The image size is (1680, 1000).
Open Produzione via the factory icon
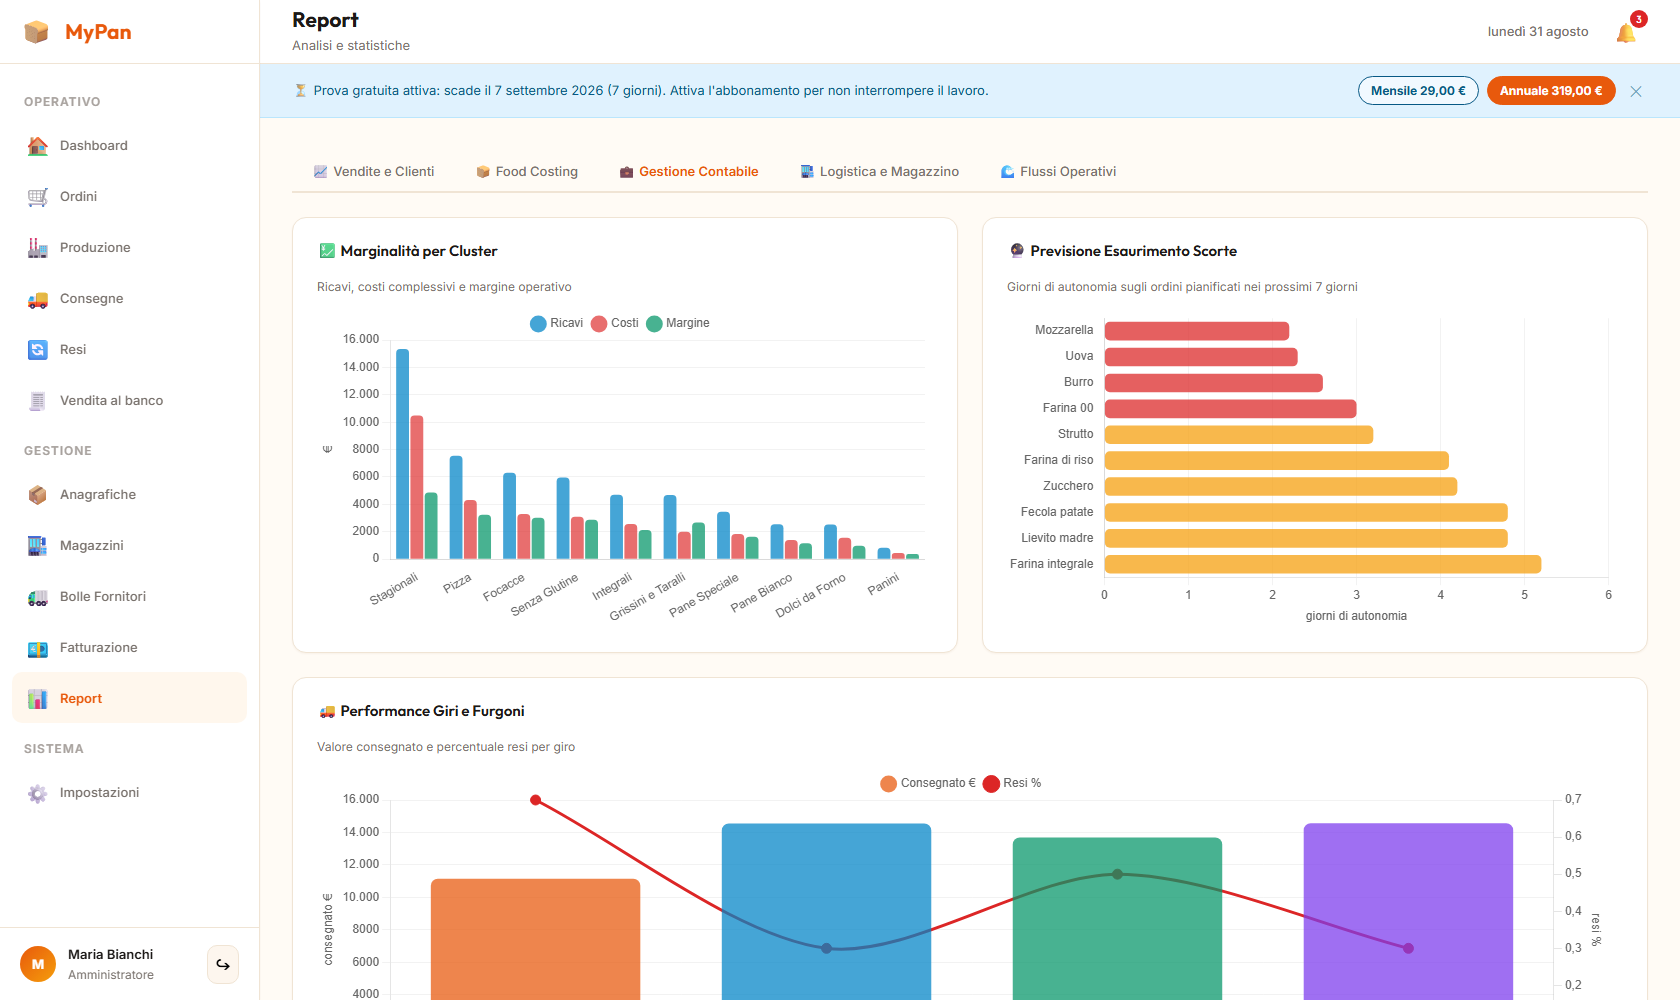(38, 248)
